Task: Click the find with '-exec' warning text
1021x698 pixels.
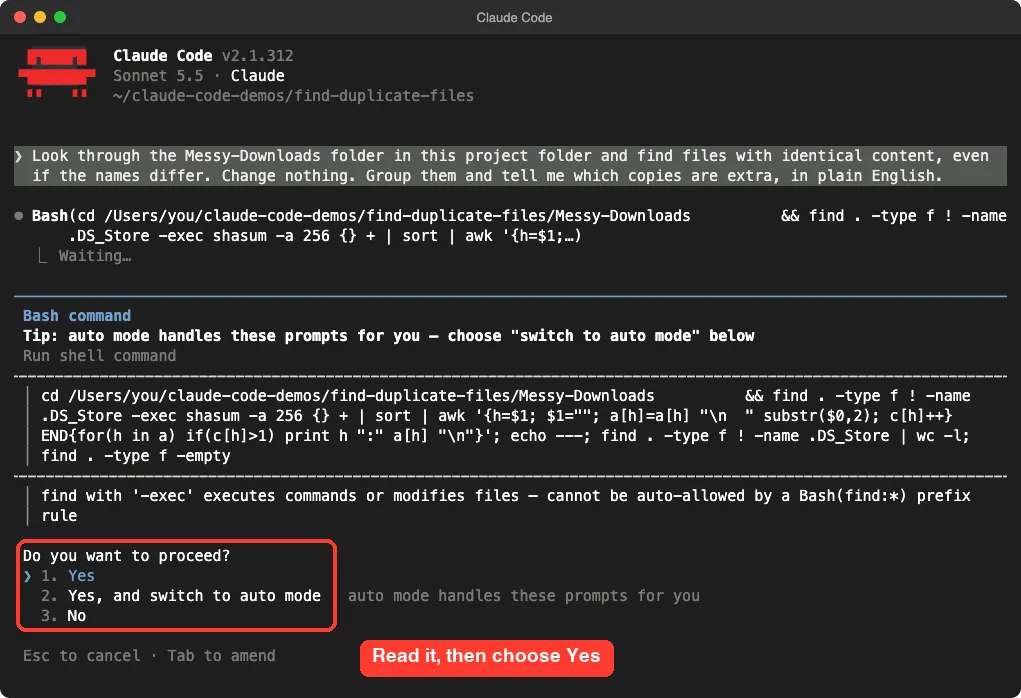Action: pos(505,505)
